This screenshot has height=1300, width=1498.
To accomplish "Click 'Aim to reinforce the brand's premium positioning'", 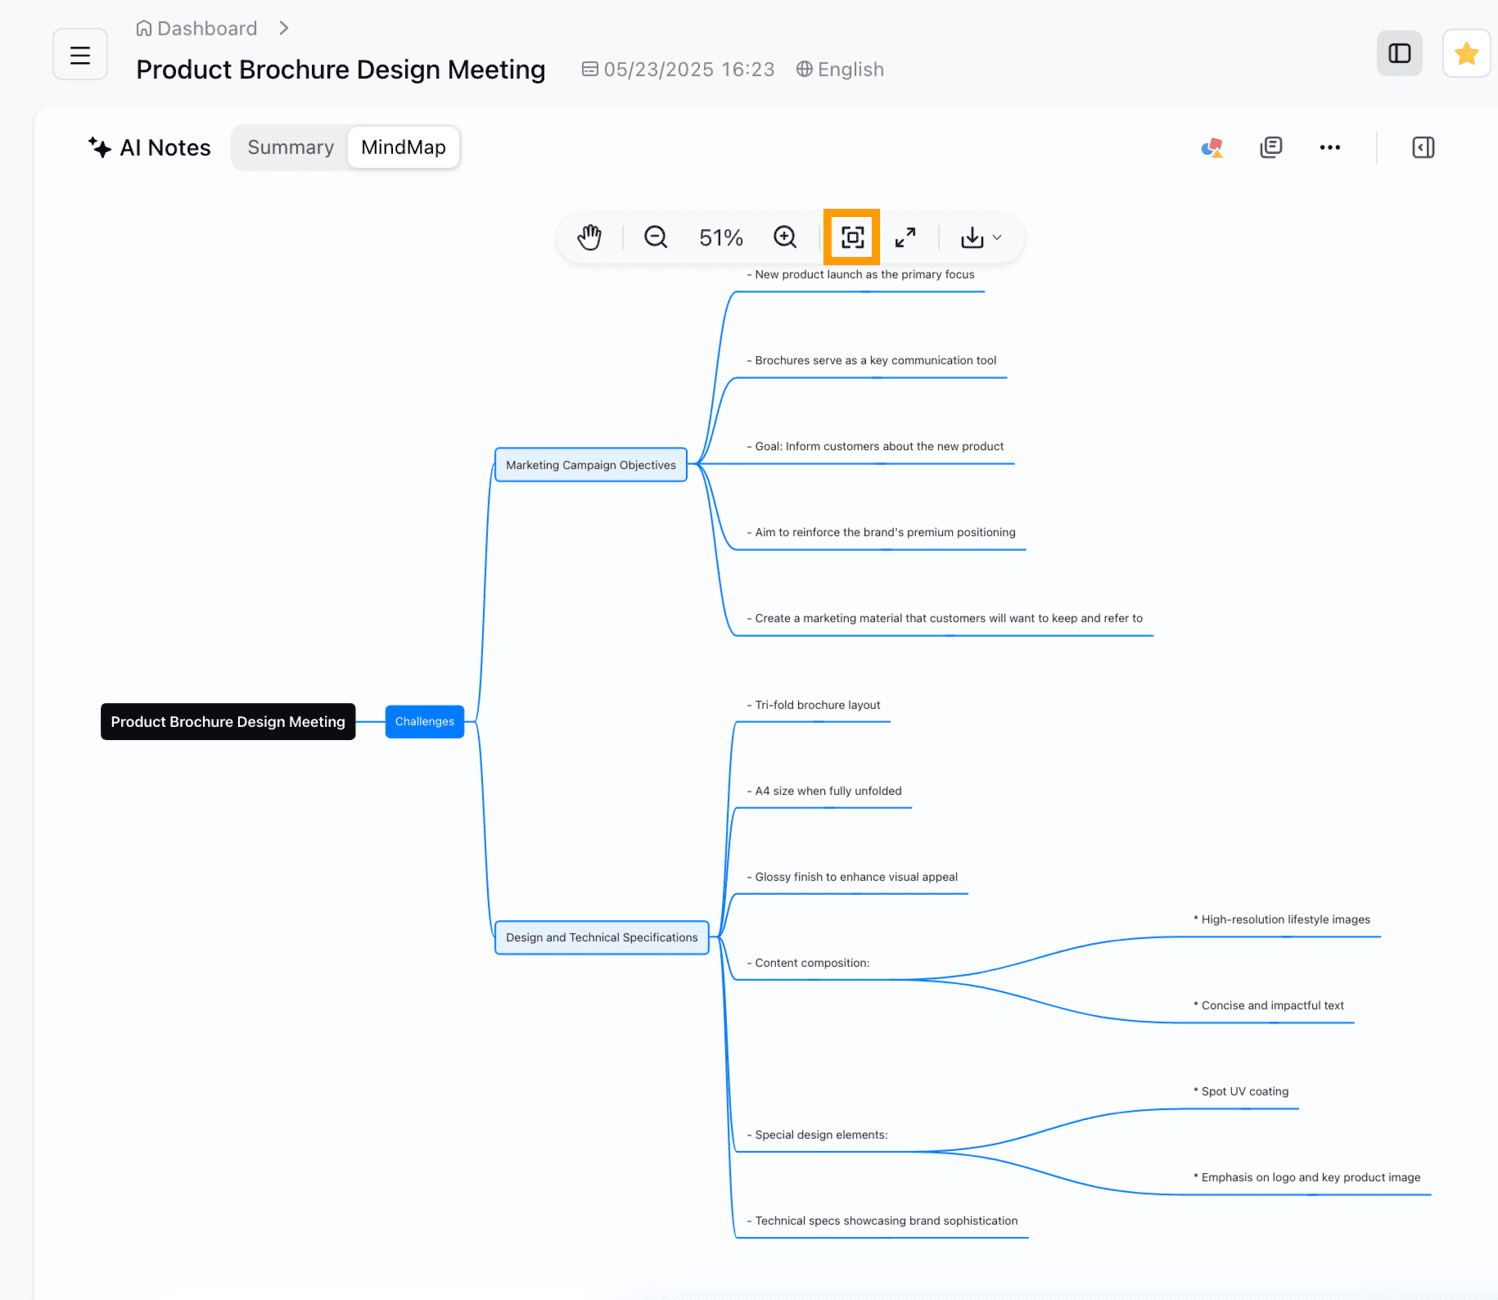I will (881, 533).
